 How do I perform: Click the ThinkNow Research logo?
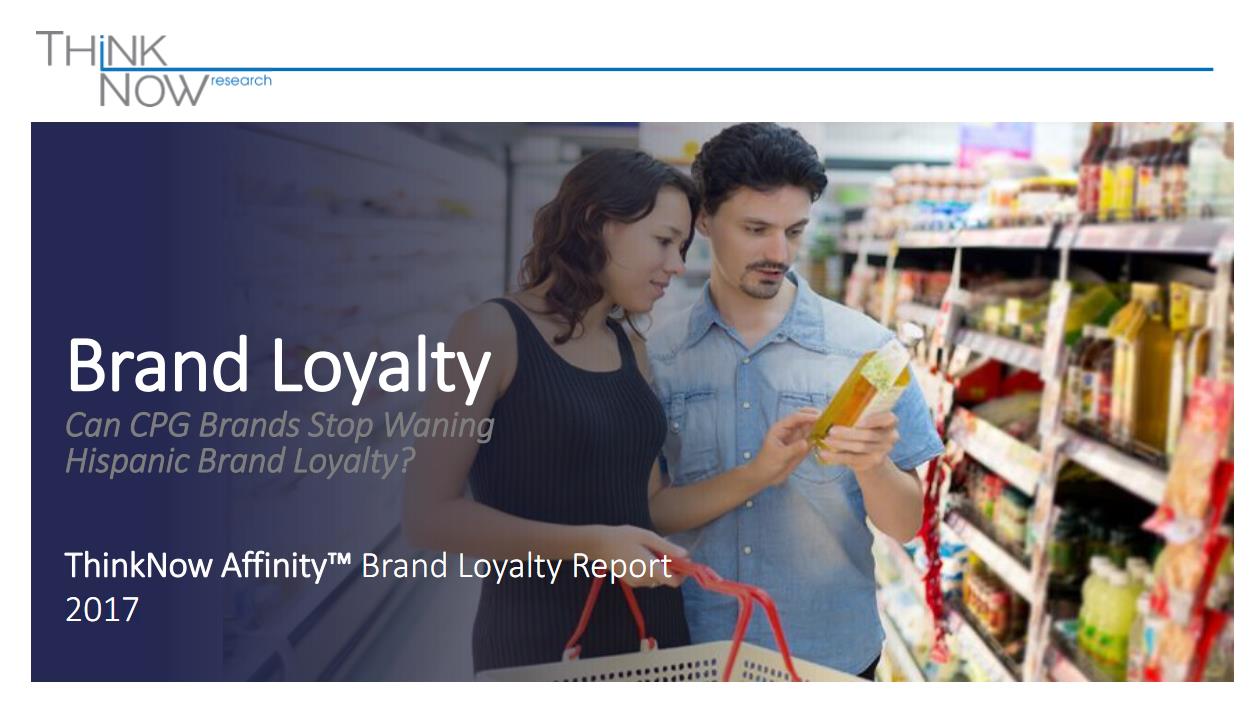153,68
